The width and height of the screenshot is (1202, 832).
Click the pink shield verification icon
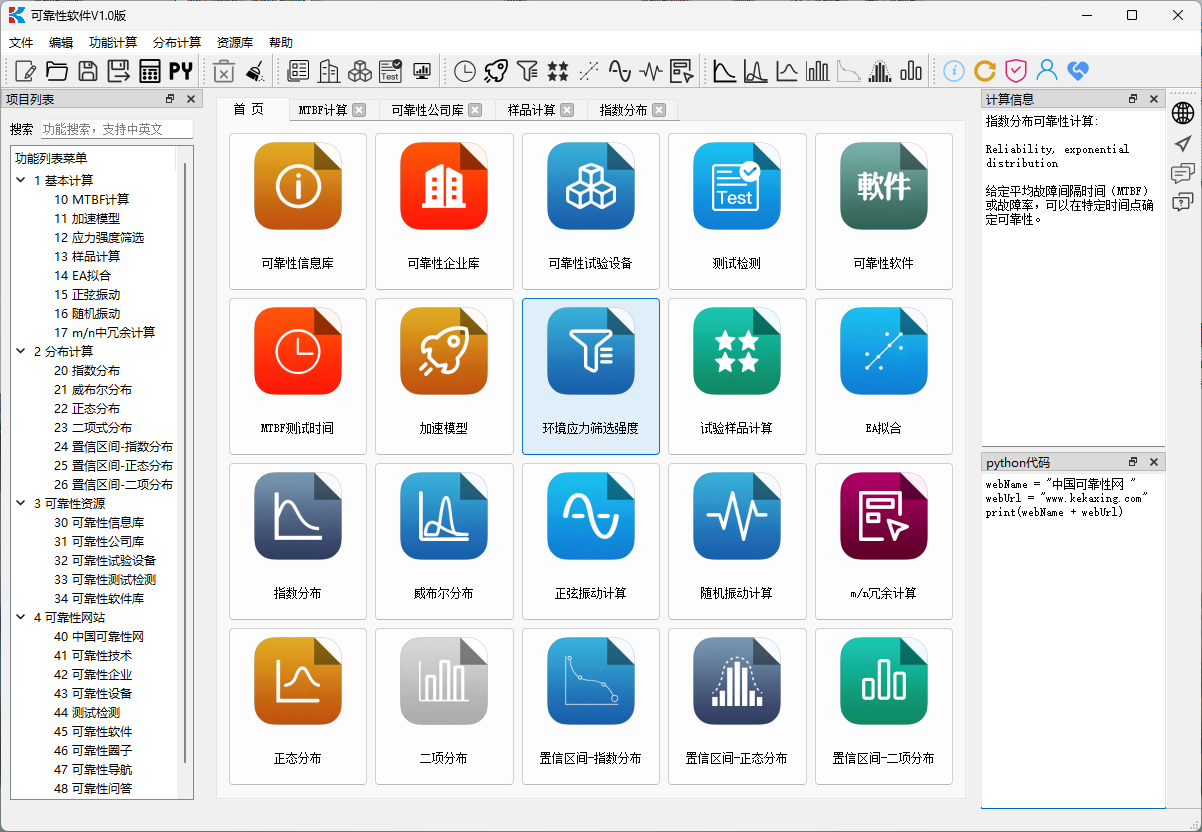tap(1016, 70)
